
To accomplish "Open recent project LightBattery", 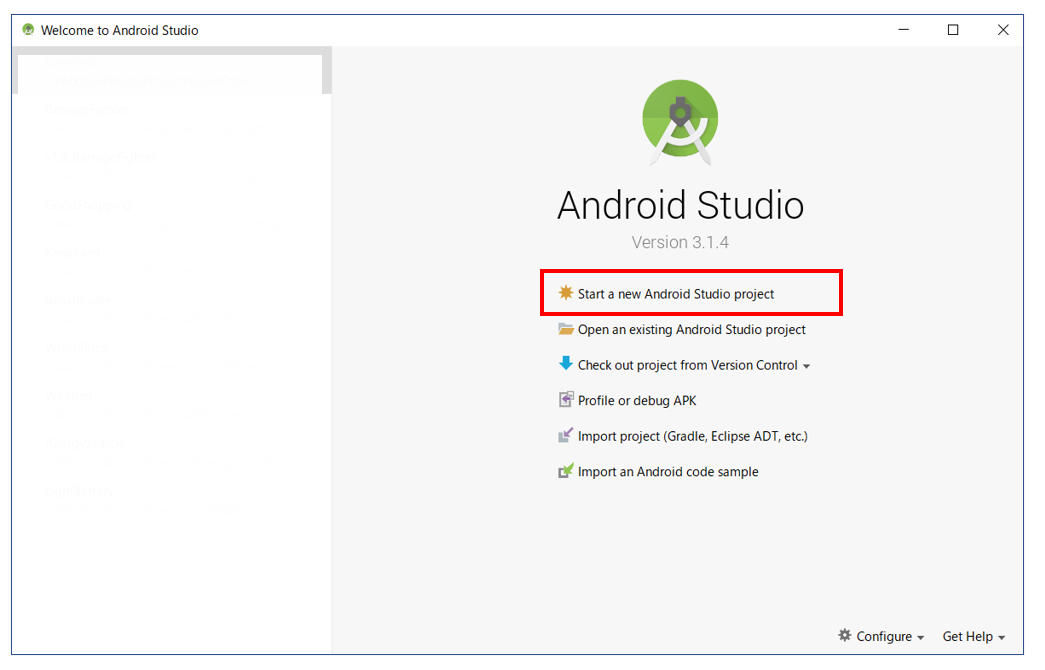I will pyautogui.click(x=171, y=501).
